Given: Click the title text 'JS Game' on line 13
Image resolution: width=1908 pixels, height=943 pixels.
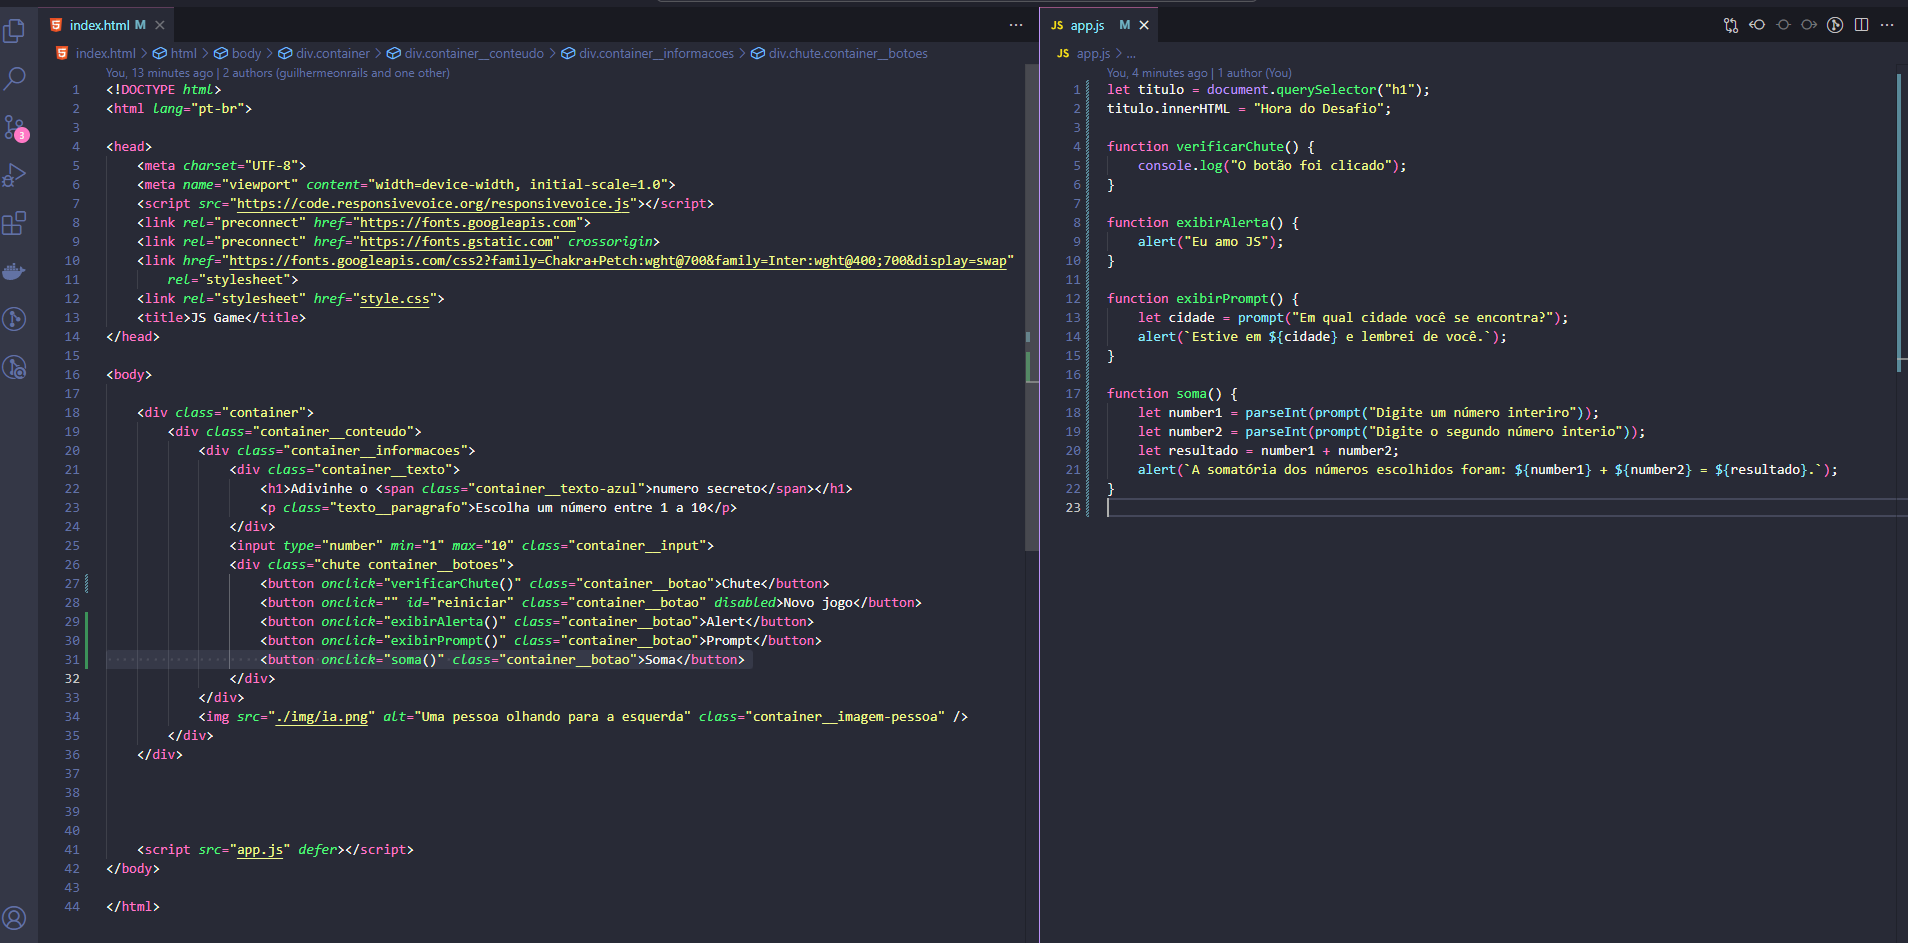Looking at the screenshot, I should (217, 318).
